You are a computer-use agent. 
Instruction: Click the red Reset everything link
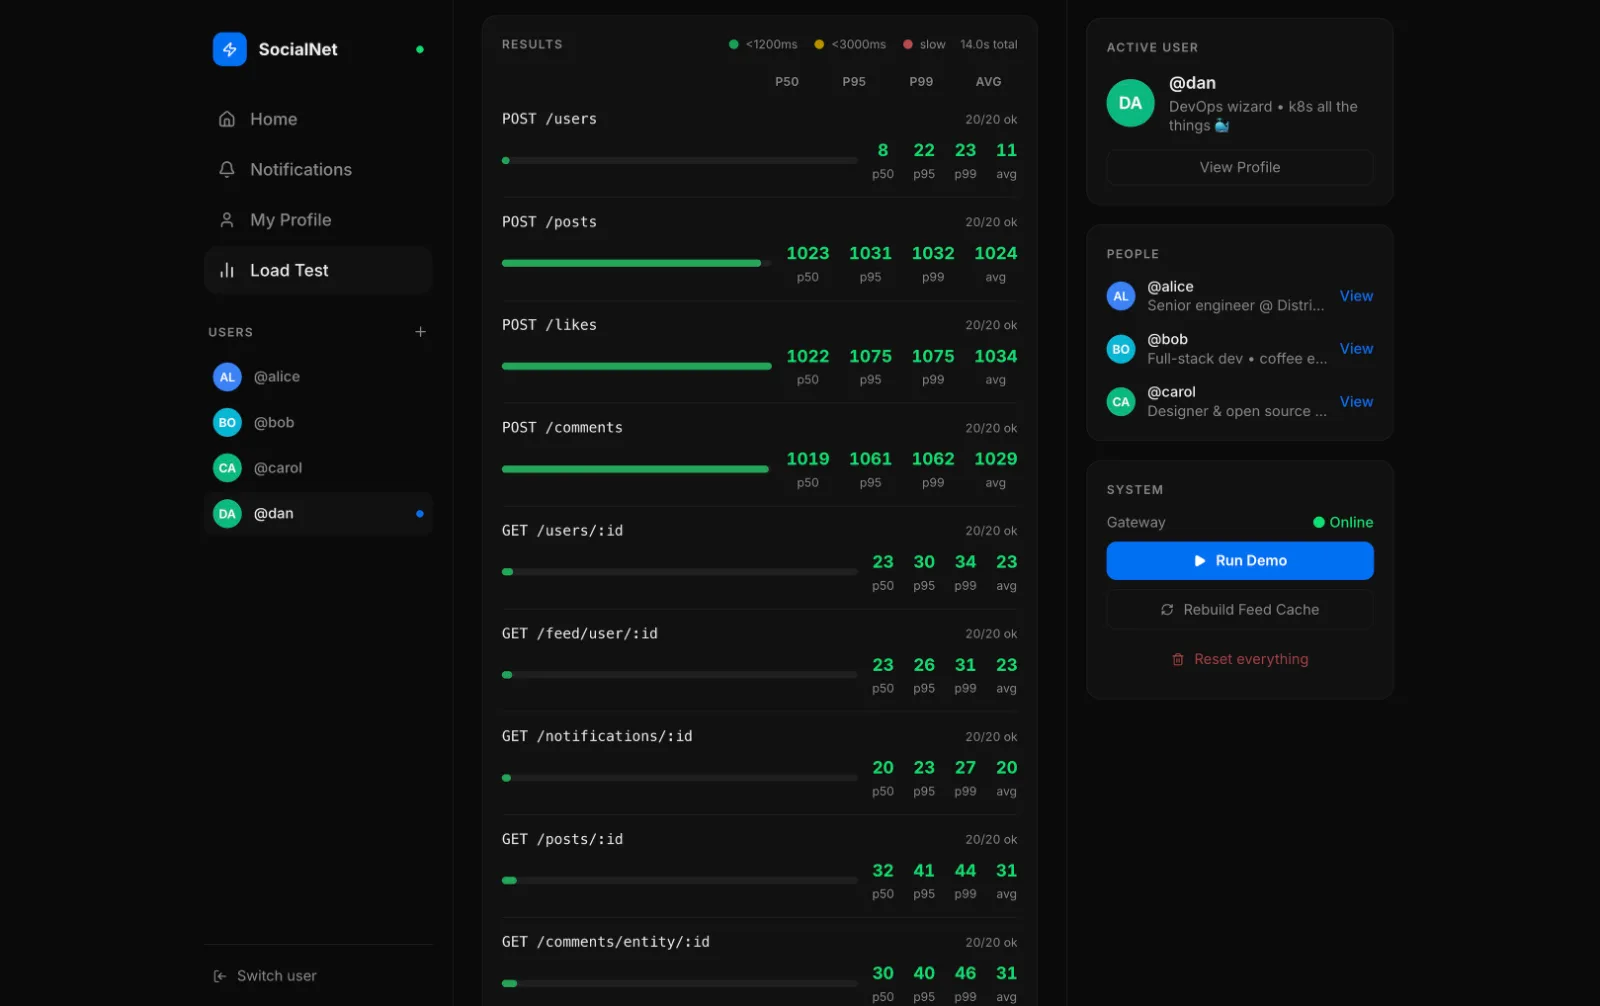(1240, 659)
